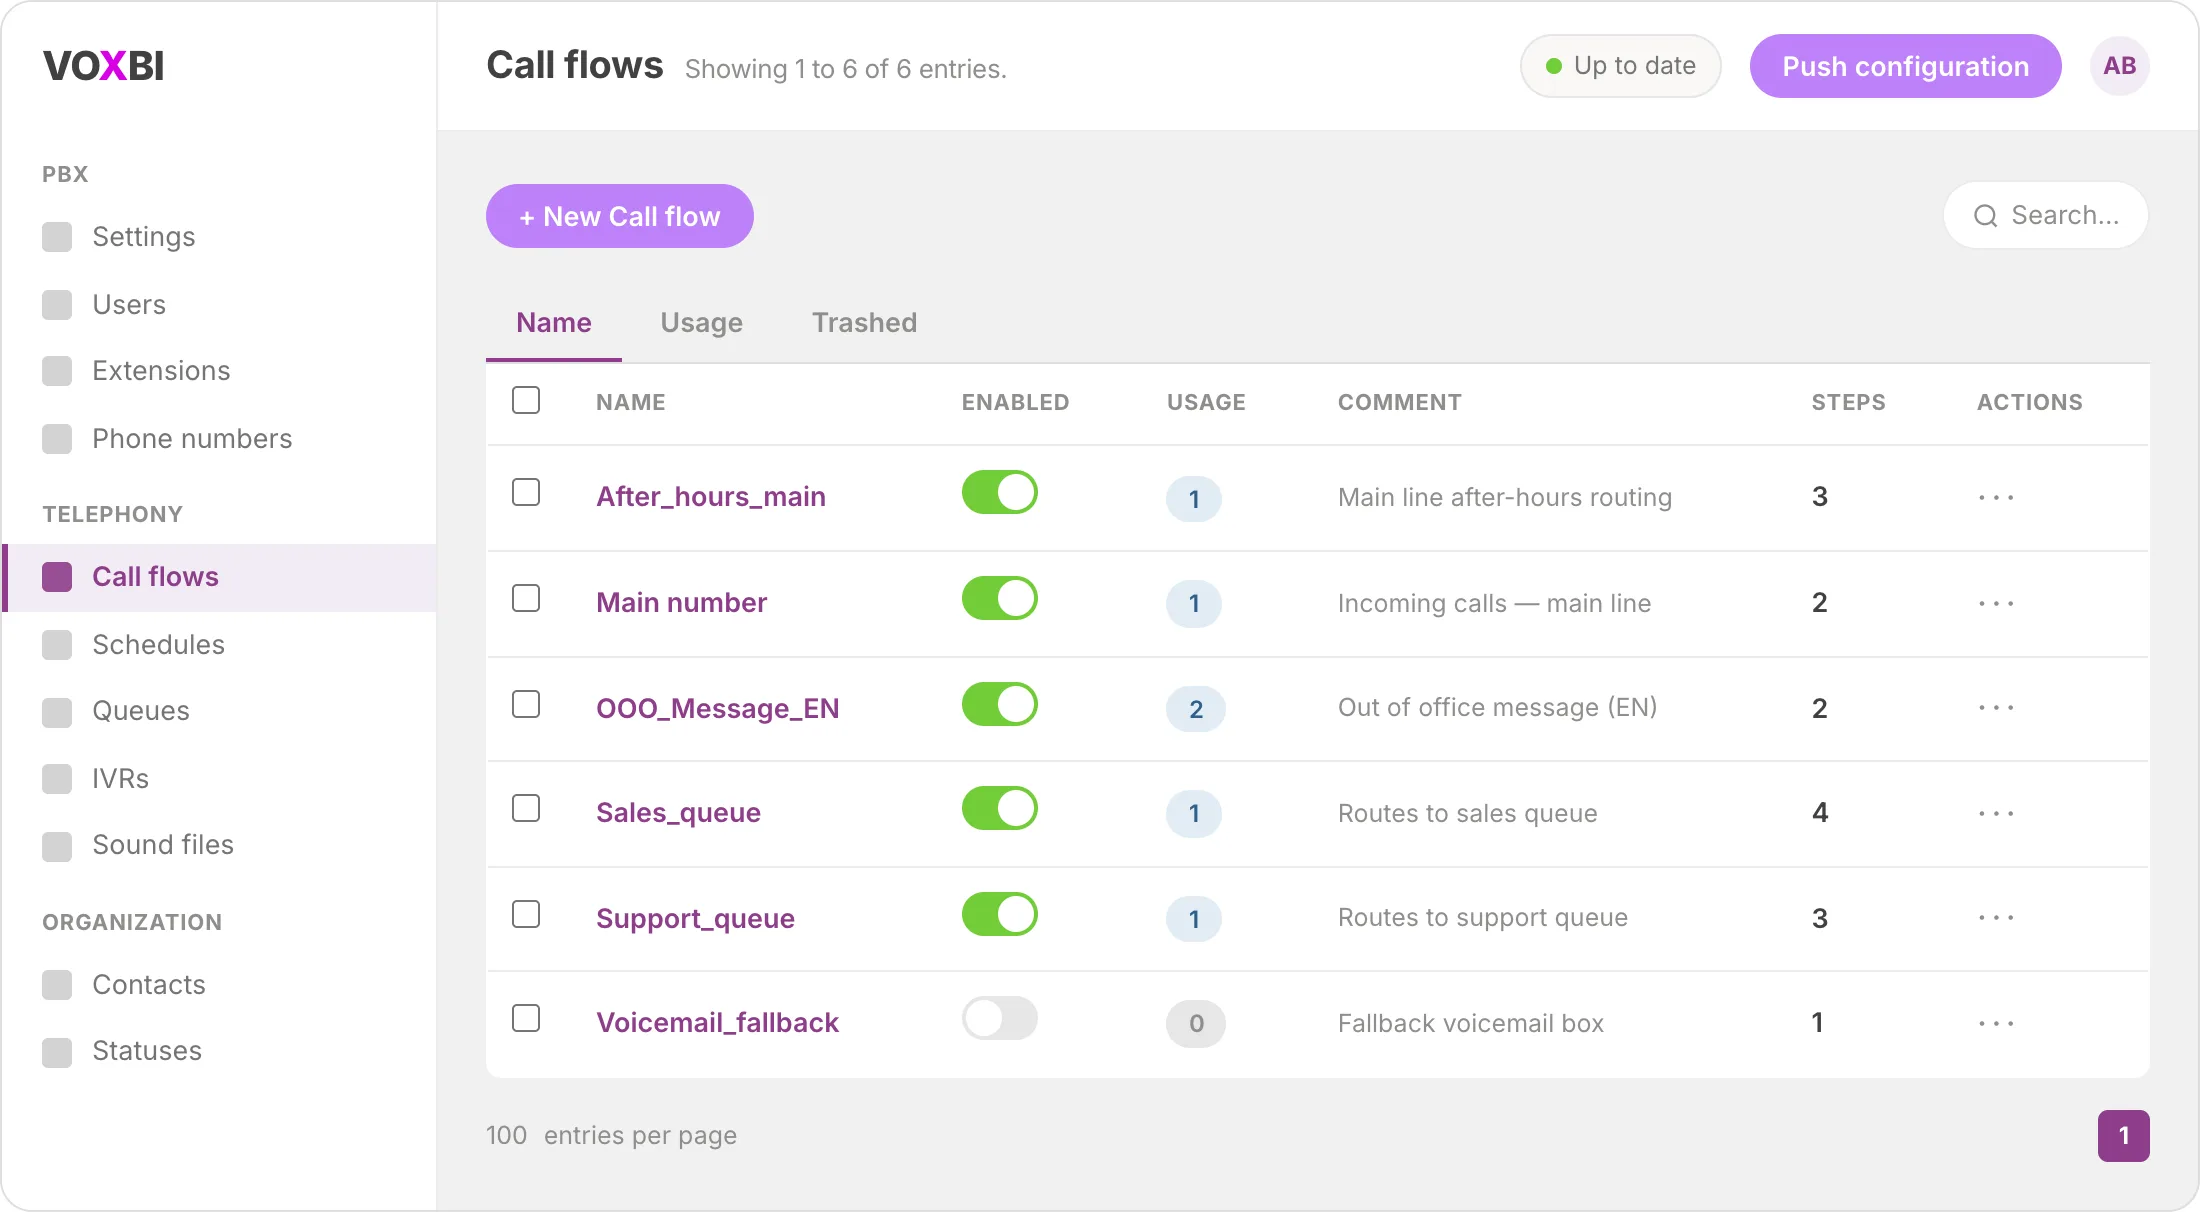Image resolution: width=2200 pixels, height=1212 pixels.
Task: Open the After_hours_main call flow link
Action: click(711, 497)
